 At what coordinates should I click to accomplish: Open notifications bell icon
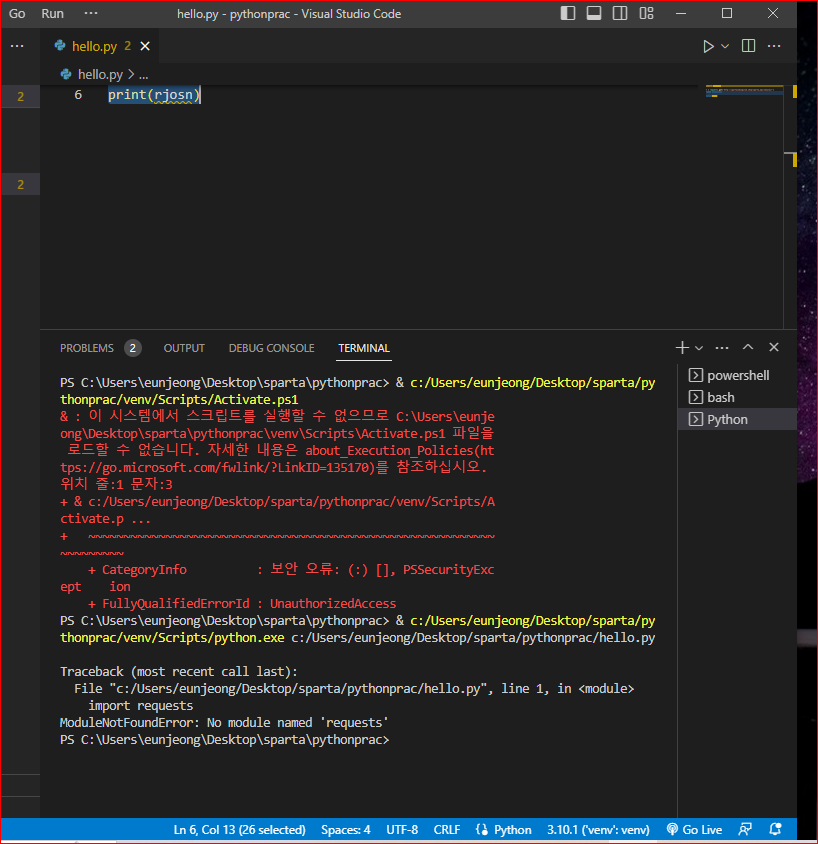coord(775,830)
